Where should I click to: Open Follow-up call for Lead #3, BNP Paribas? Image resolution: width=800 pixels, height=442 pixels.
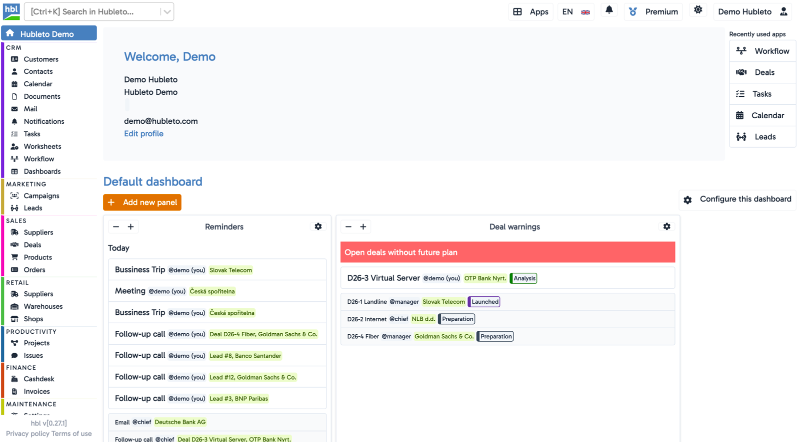coord(217,398)
